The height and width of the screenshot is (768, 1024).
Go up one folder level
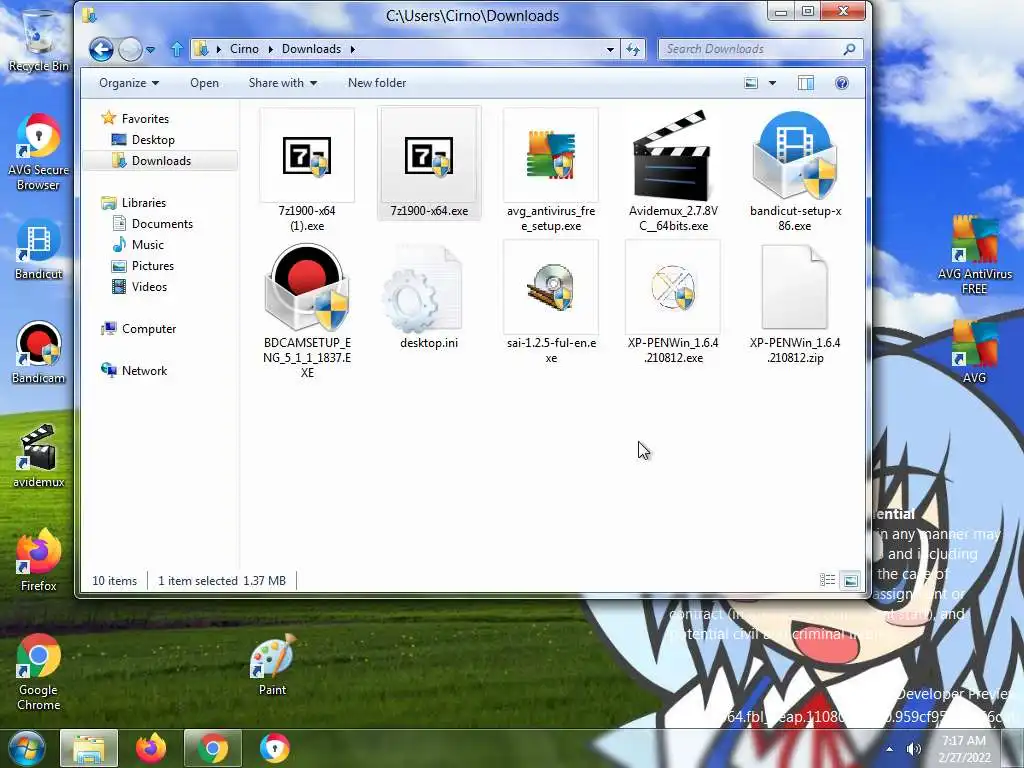click(176, 49)
